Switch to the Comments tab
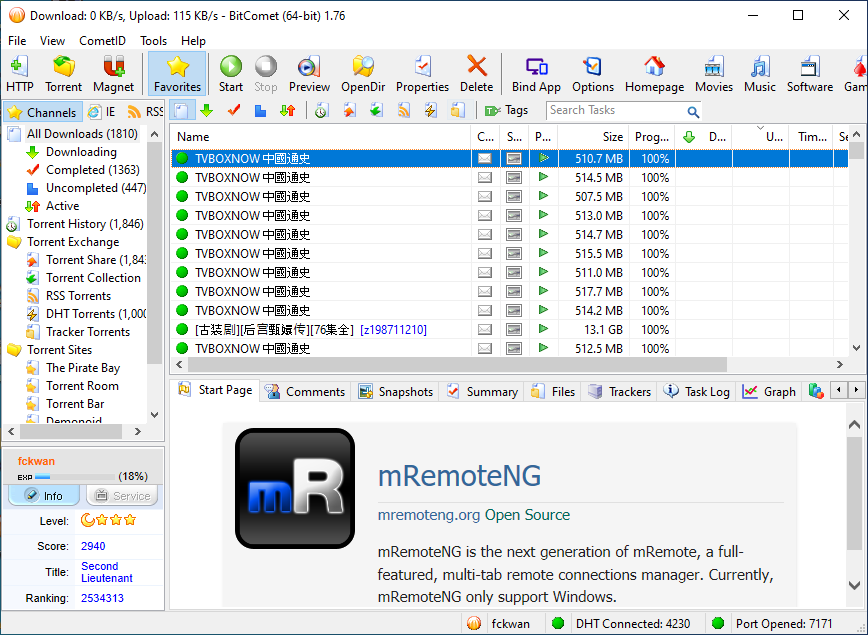This screenshot has height=635, width=868. pyautogui.click(x=305, y=391)
